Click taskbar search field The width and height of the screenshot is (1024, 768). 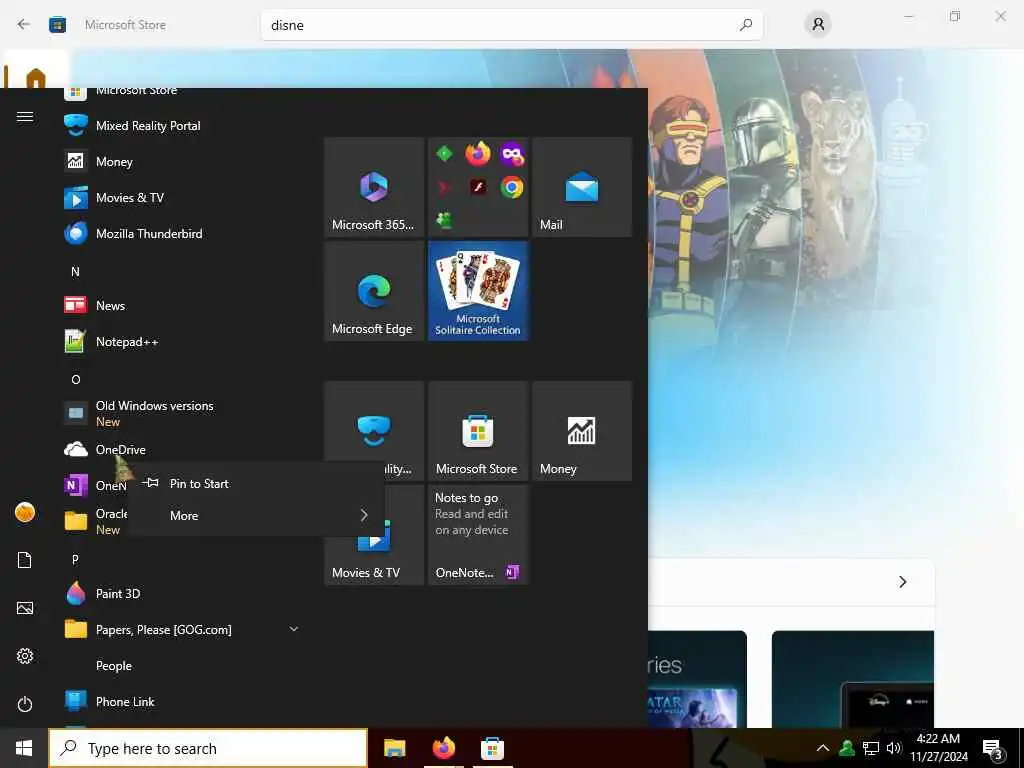pos(208,748)
